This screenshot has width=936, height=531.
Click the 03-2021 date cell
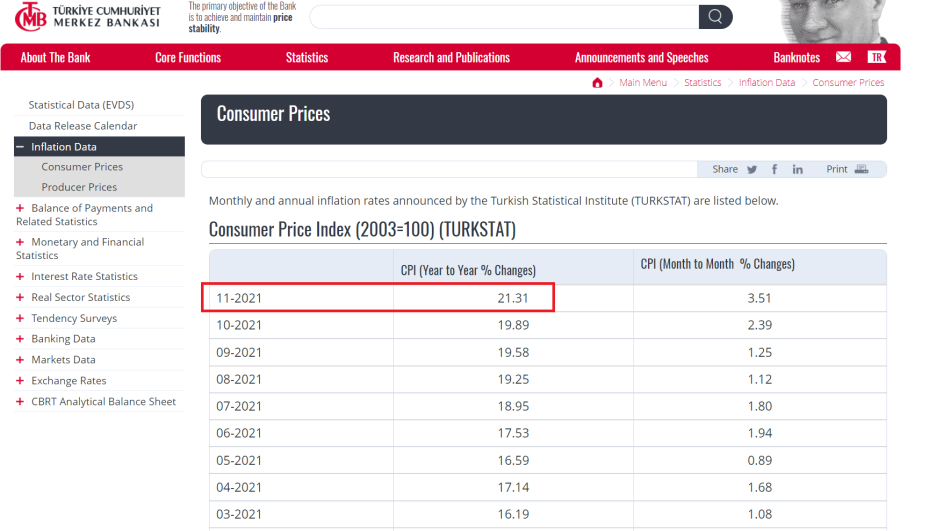(x=239, y=514)
